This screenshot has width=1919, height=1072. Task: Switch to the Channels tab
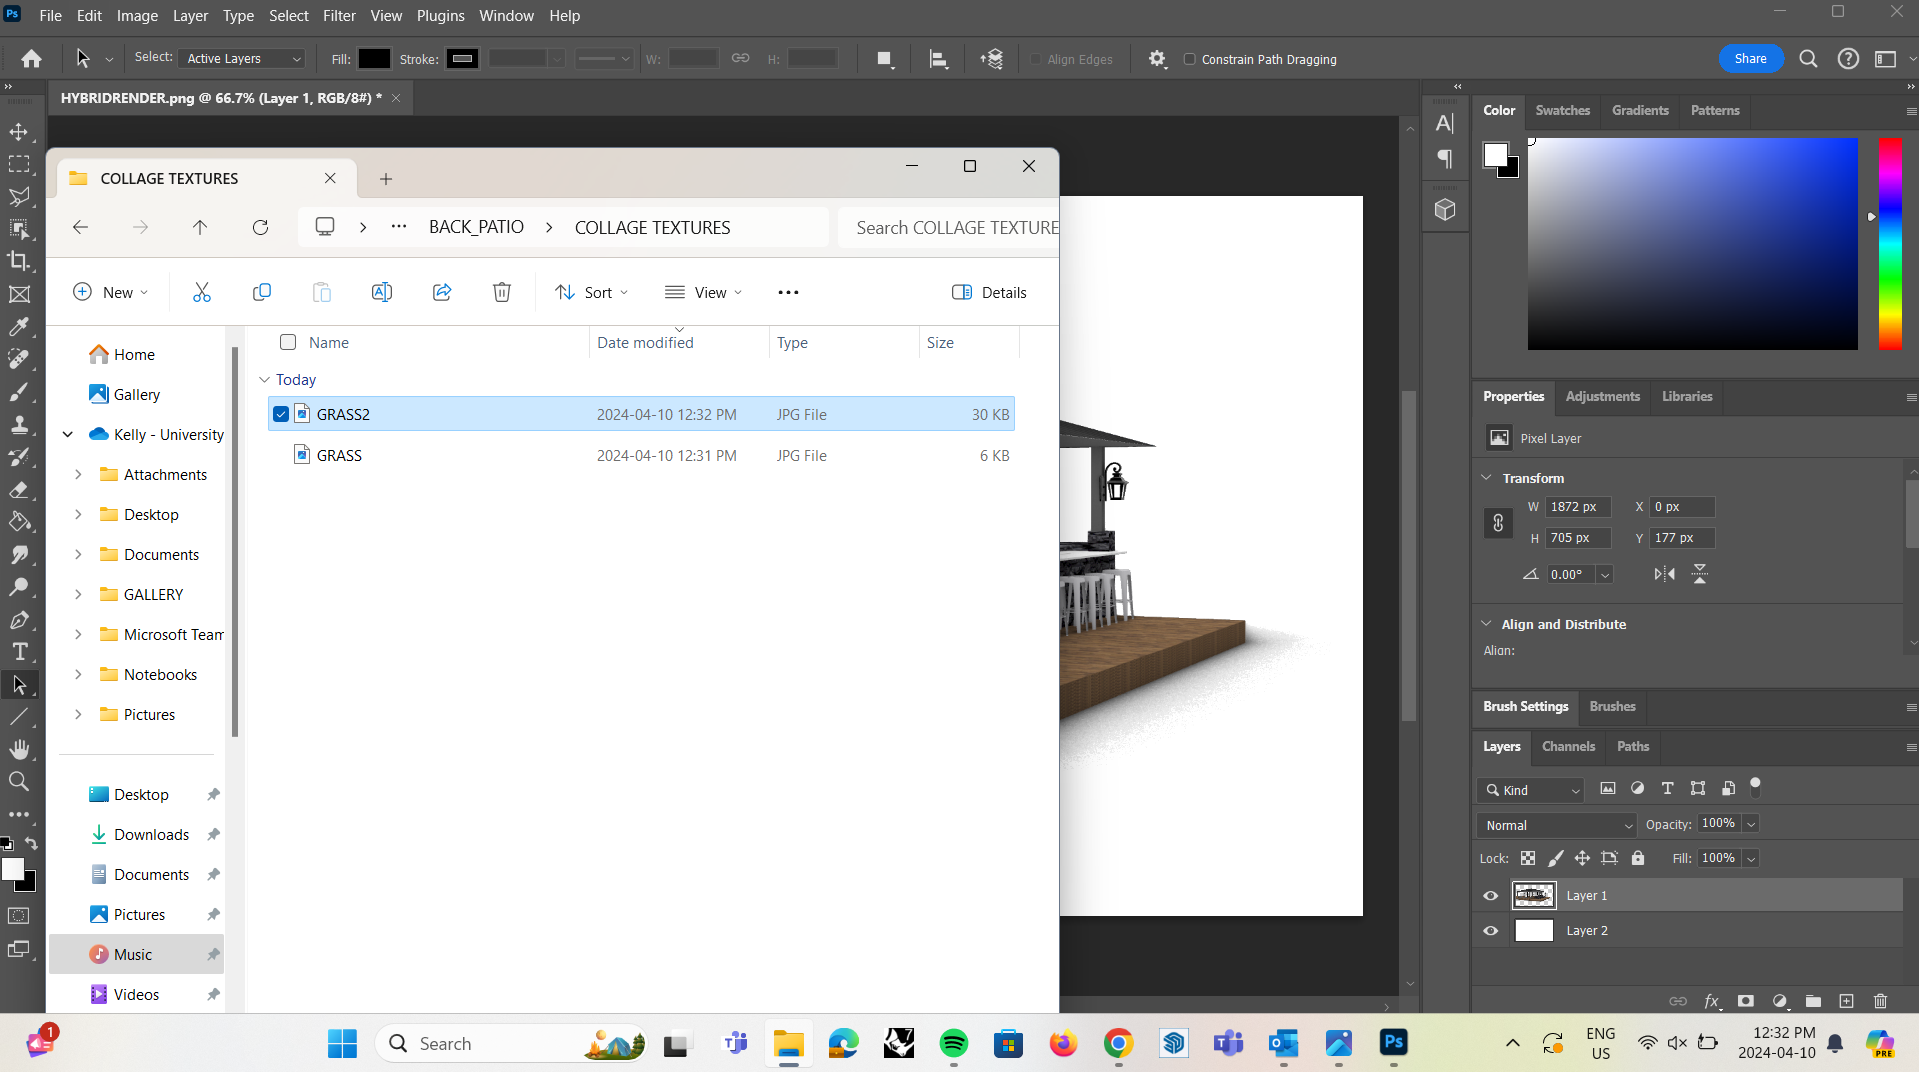coord(1567,746)
